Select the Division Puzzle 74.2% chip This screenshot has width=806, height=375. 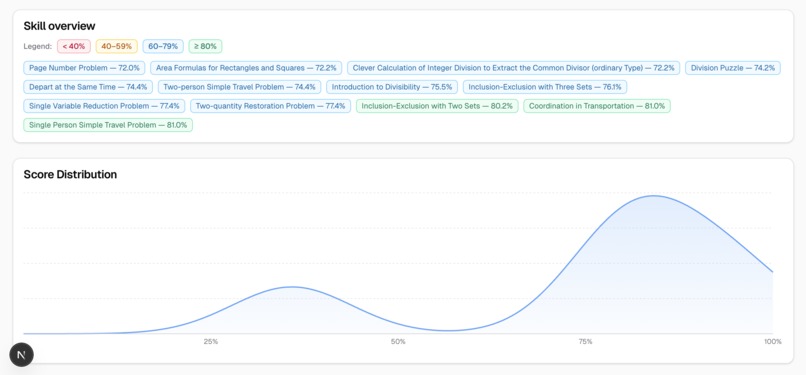tap(732, 68)
